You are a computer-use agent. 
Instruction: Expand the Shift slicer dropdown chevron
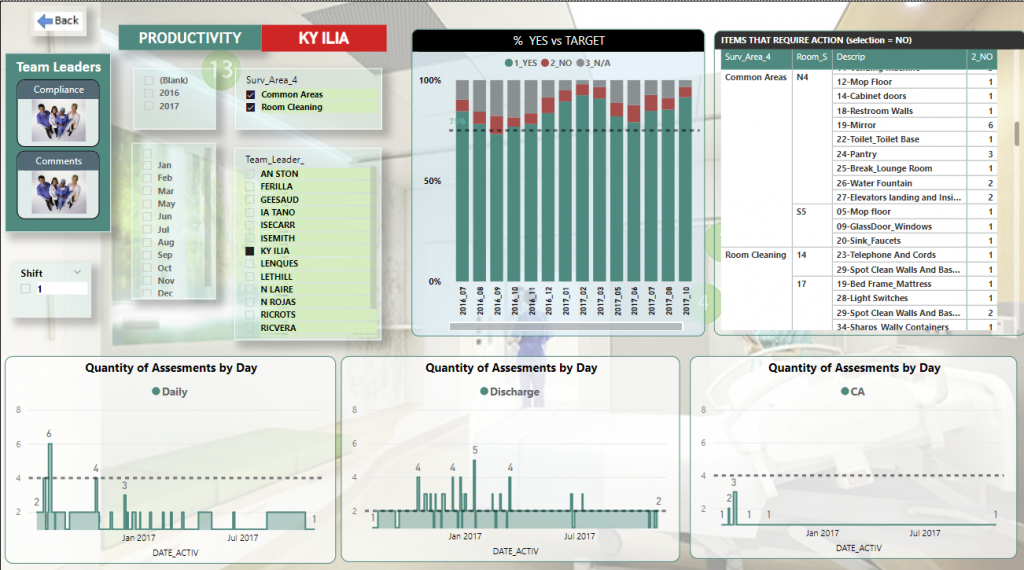(x=77, y=272)
